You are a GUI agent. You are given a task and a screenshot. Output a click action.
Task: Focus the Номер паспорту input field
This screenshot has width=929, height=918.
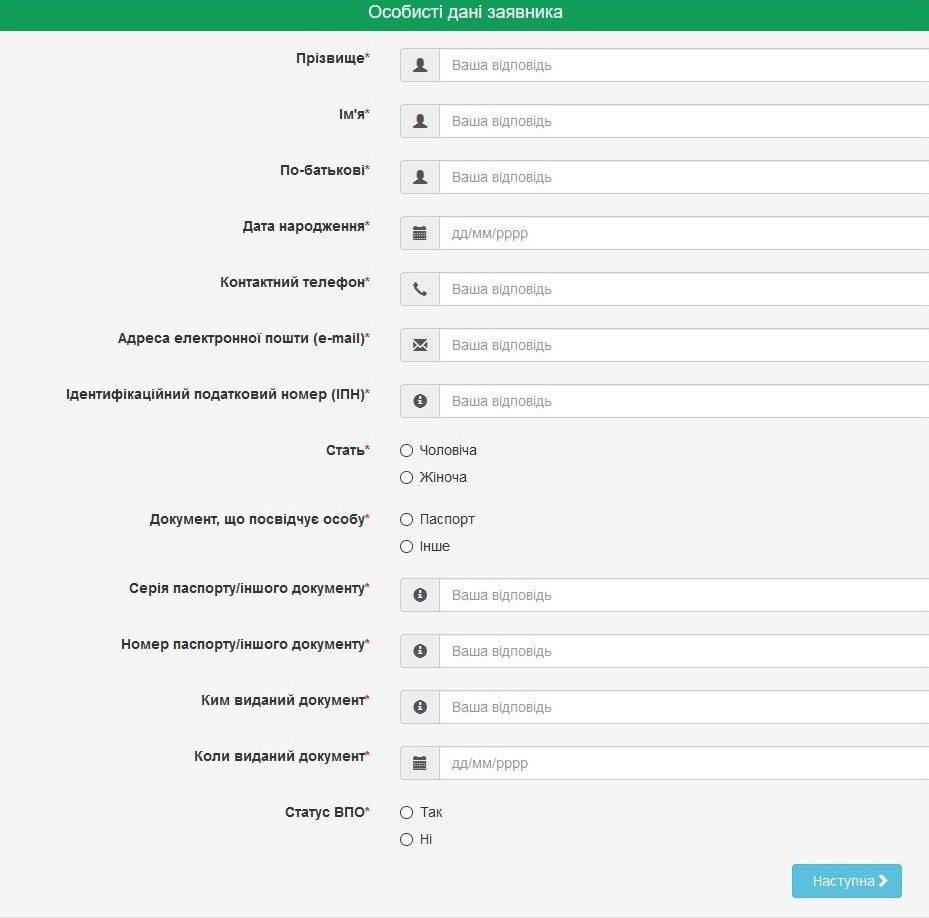pyautogui.click(x=684, y=651)
